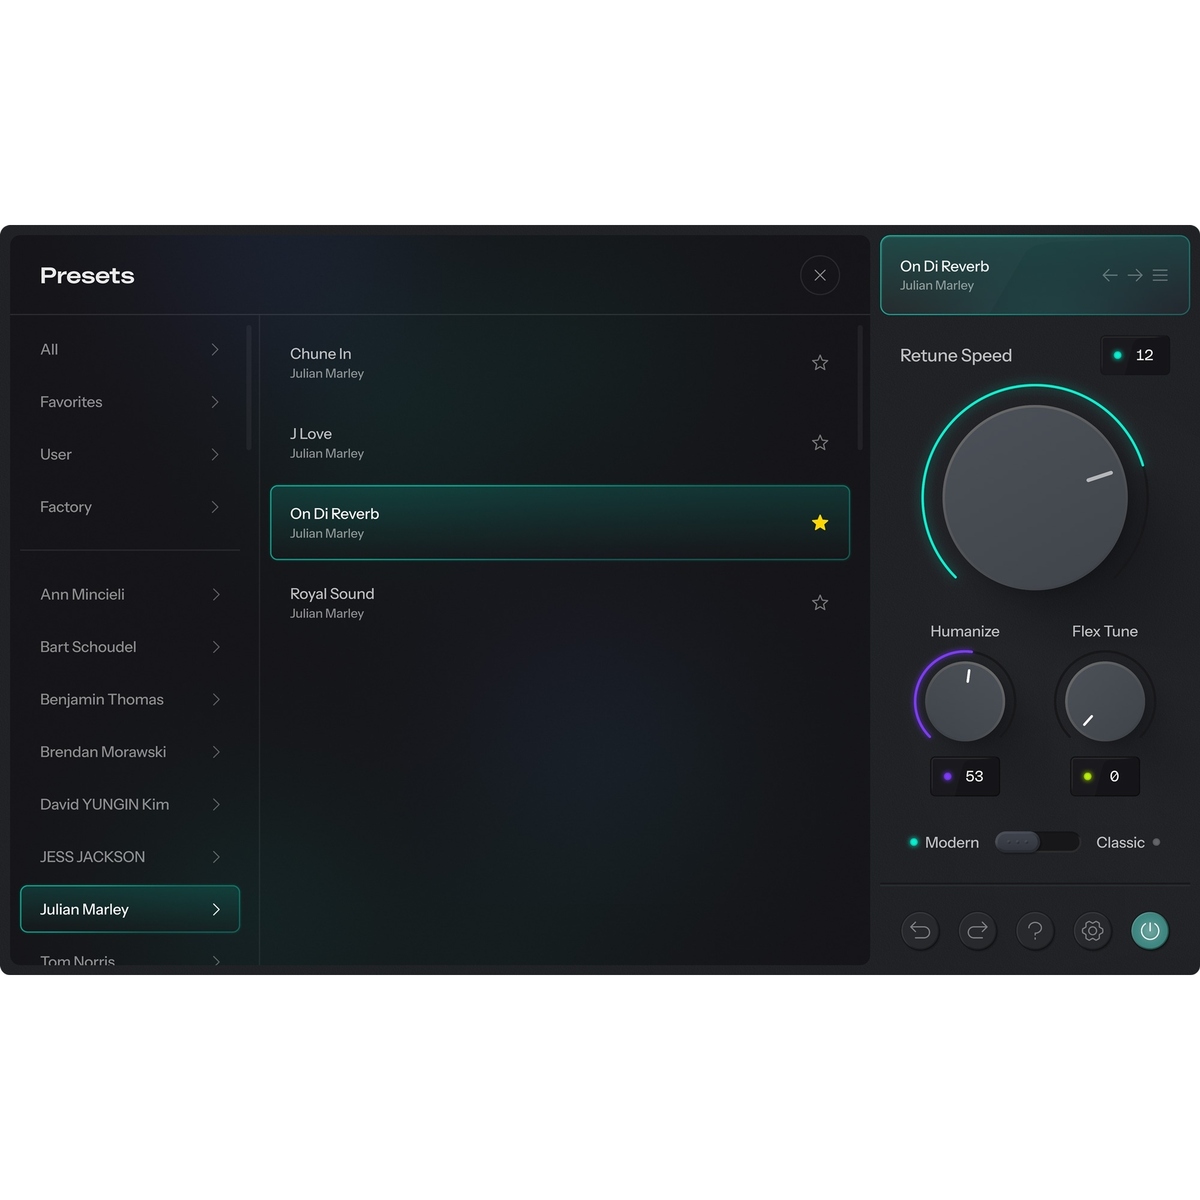This screenshot has height=1200, width=1200.
Task: Click the Presets title text
Action: pos(87,276)
